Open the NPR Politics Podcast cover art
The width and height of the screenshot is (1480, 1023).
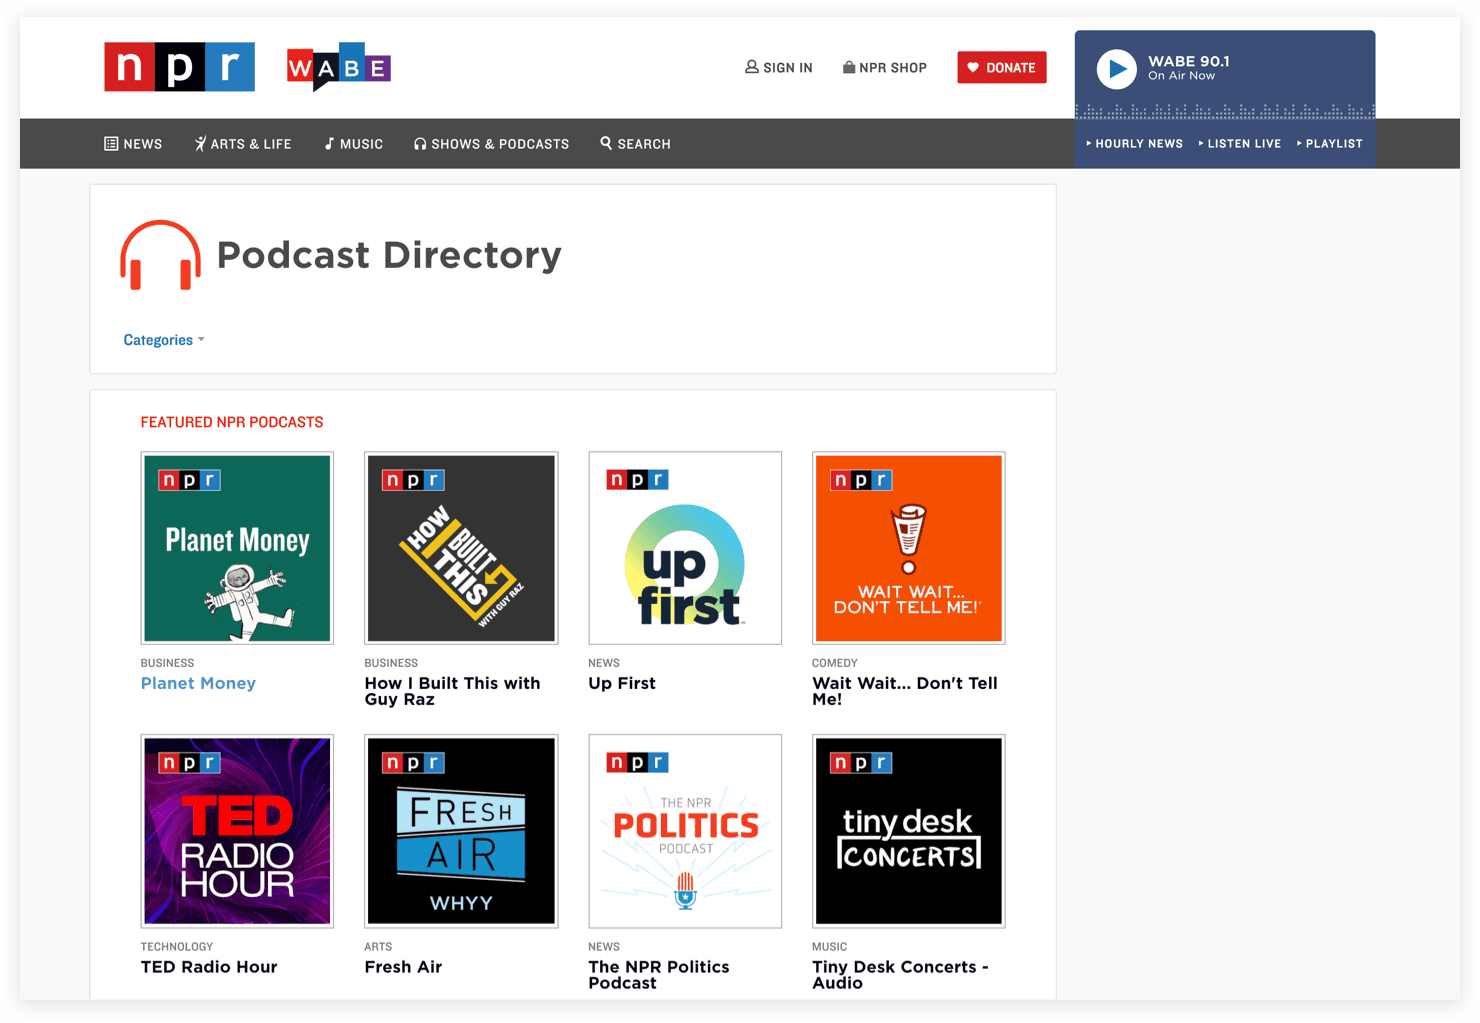tap(685, 831)
